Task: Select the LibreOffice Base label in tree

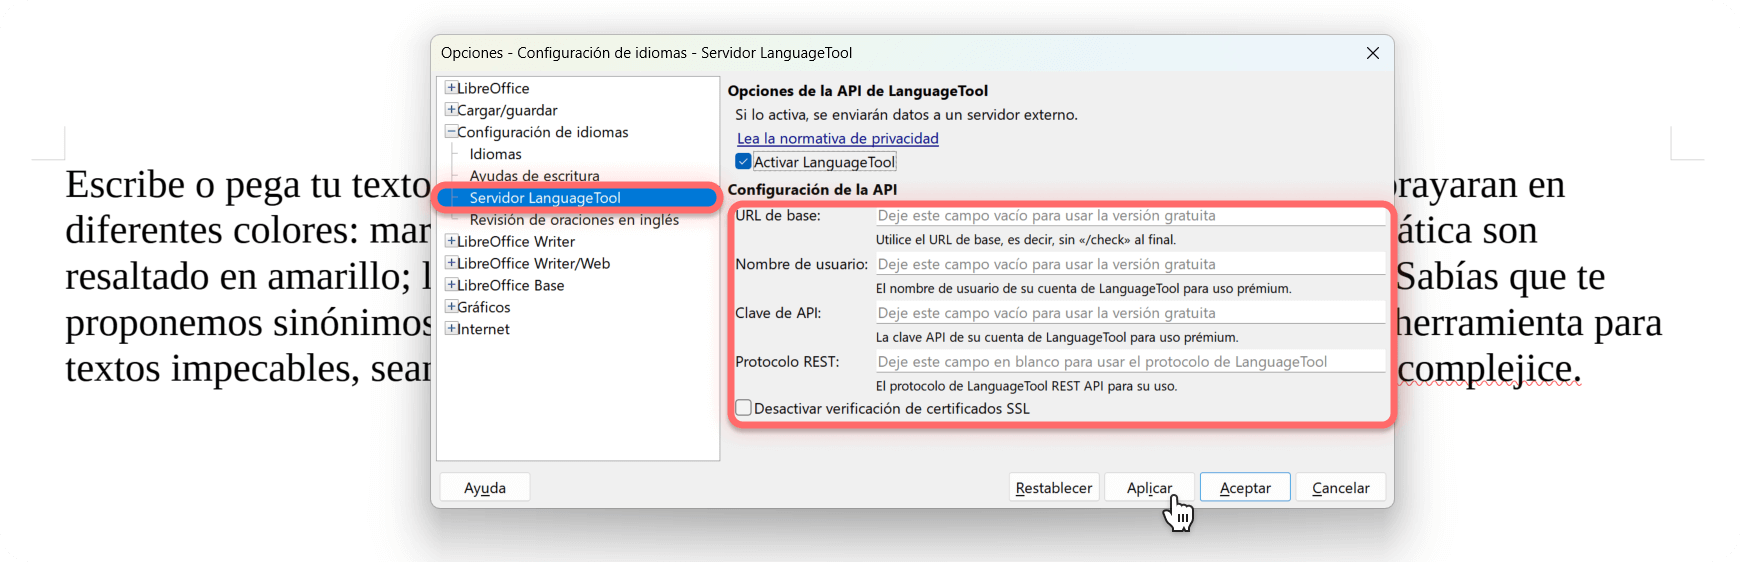Action: [x=511, y=285]
